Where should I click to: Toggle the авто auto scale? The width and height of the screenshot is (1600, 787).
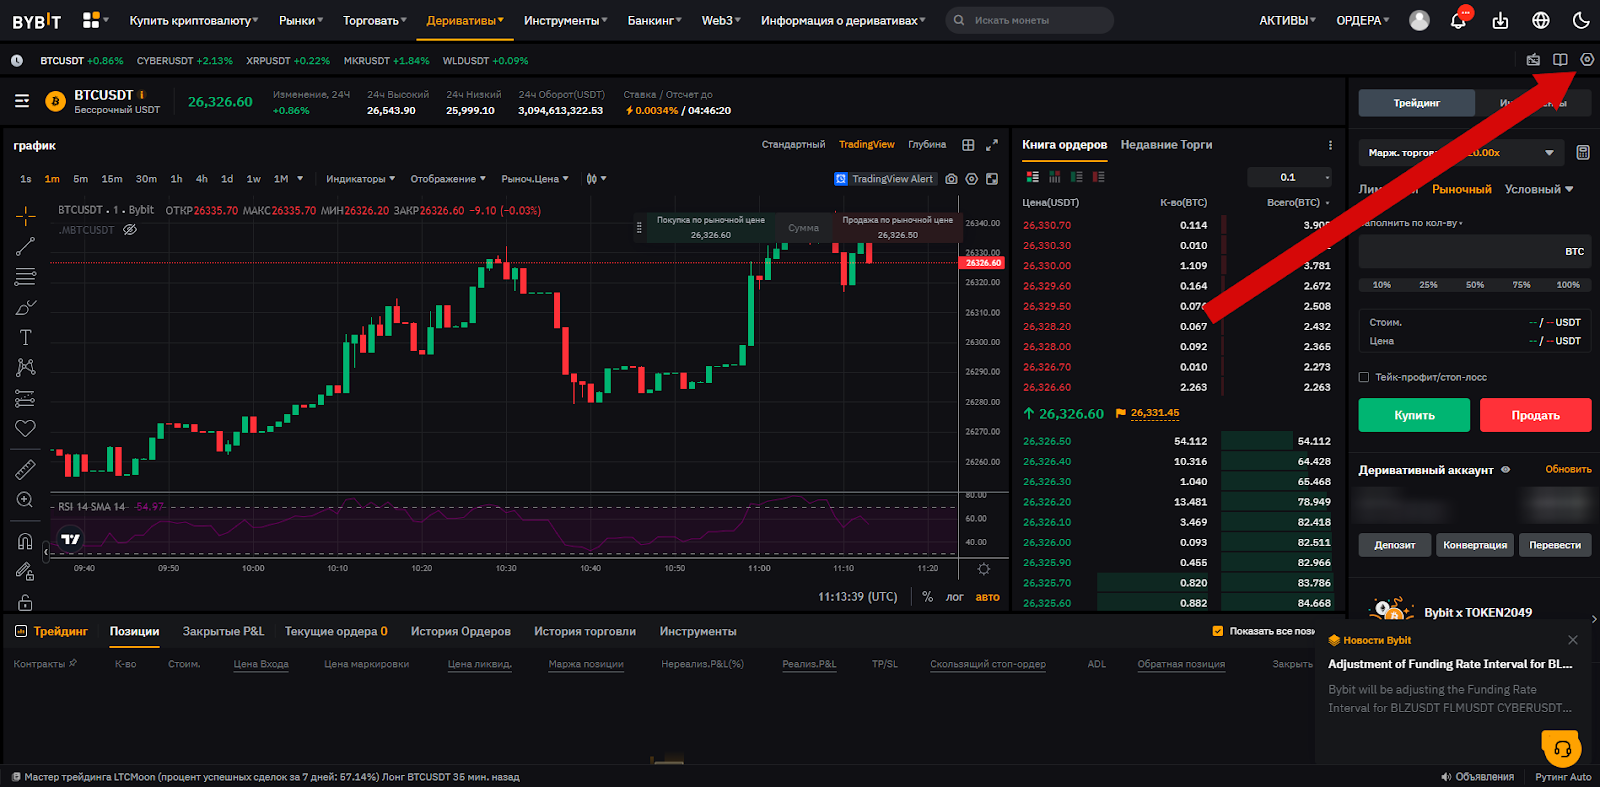tap(988, 597)
